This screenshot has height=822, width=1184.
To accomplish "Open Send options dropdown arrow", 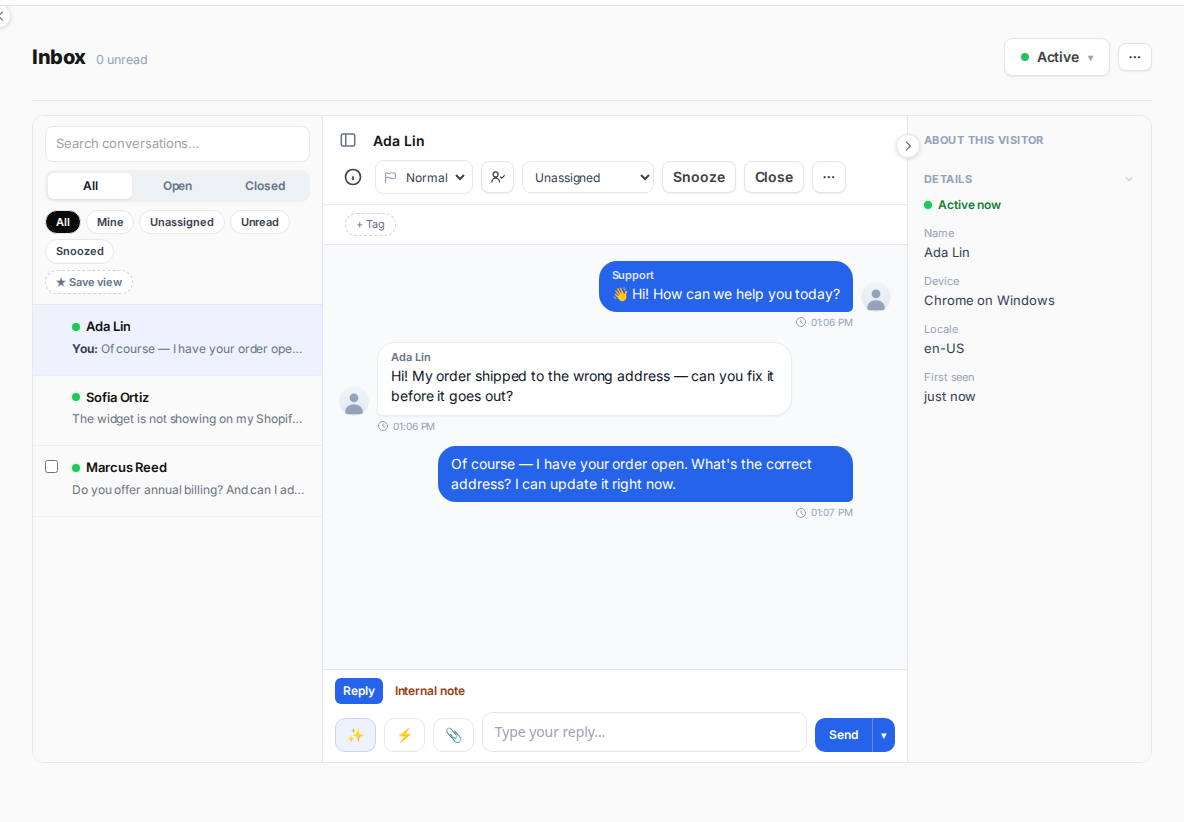I will (x=883, y=735).
